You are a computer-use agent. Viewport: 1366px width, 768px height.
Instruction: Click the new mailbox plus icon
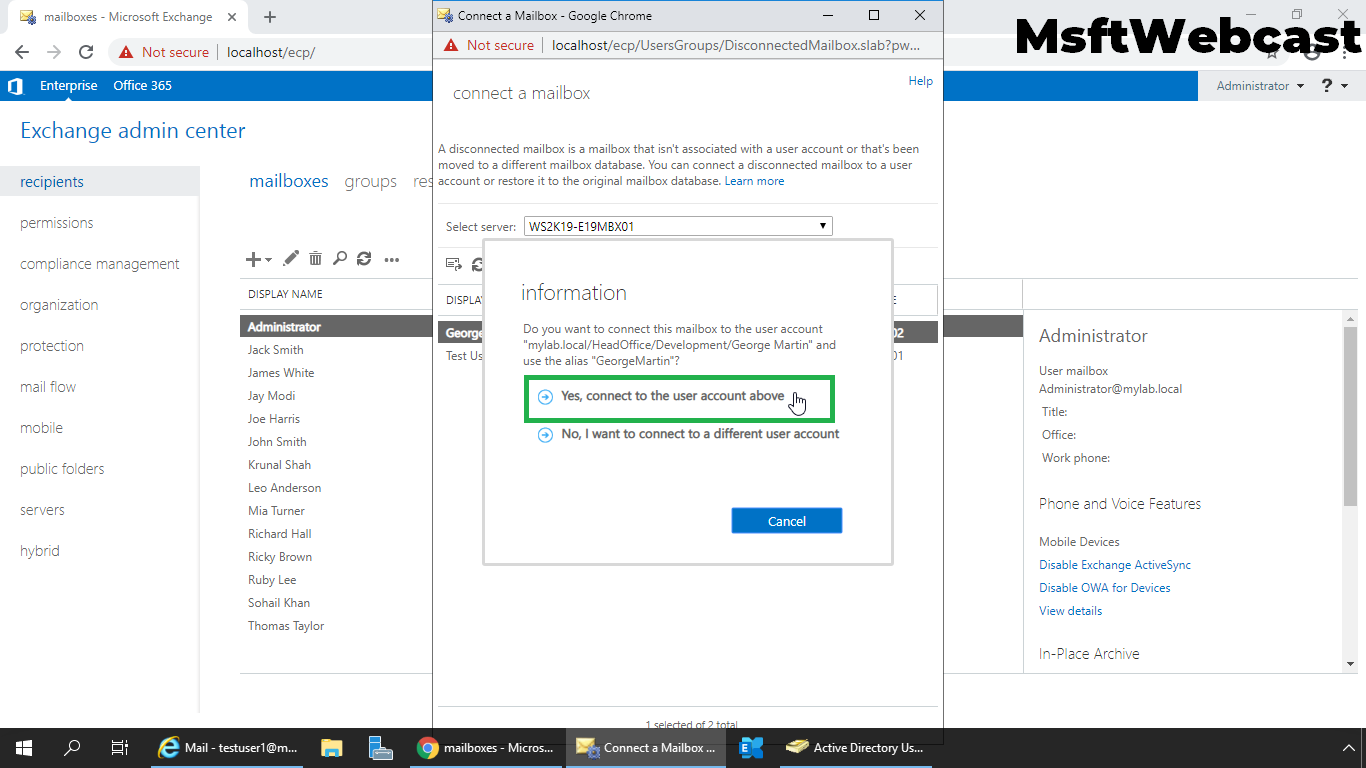(252, 259)
